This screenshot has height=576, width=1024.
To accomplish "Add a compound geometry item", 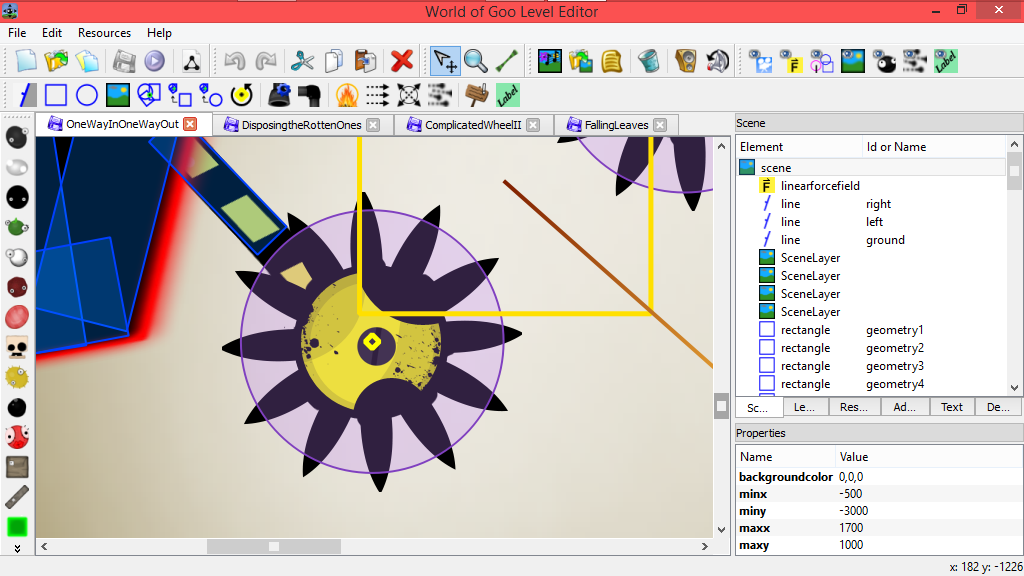I will (149, 95).
